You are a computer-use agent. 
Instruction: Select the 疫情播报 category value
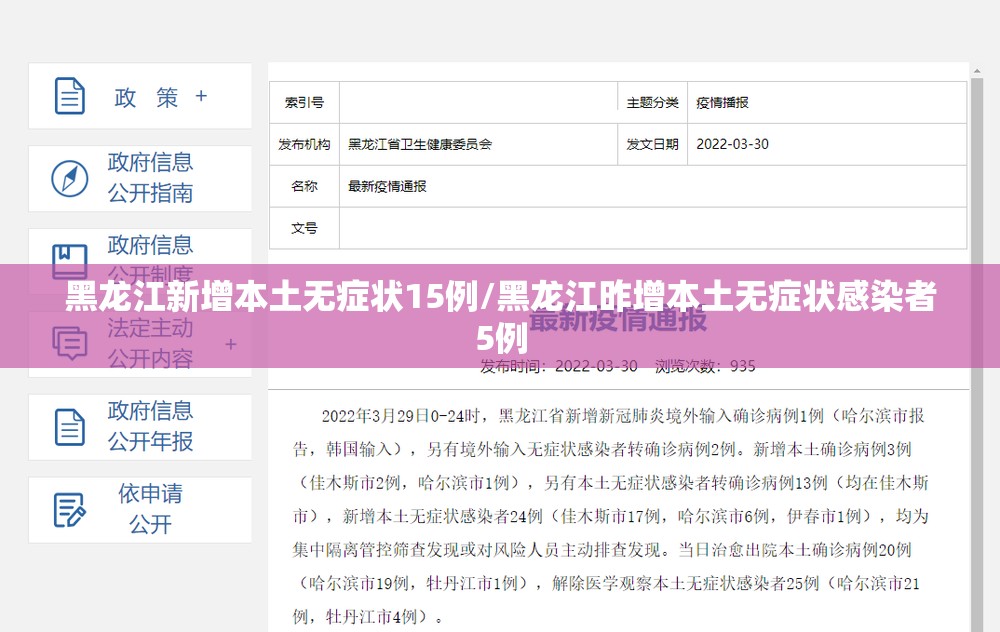point(723,102)
